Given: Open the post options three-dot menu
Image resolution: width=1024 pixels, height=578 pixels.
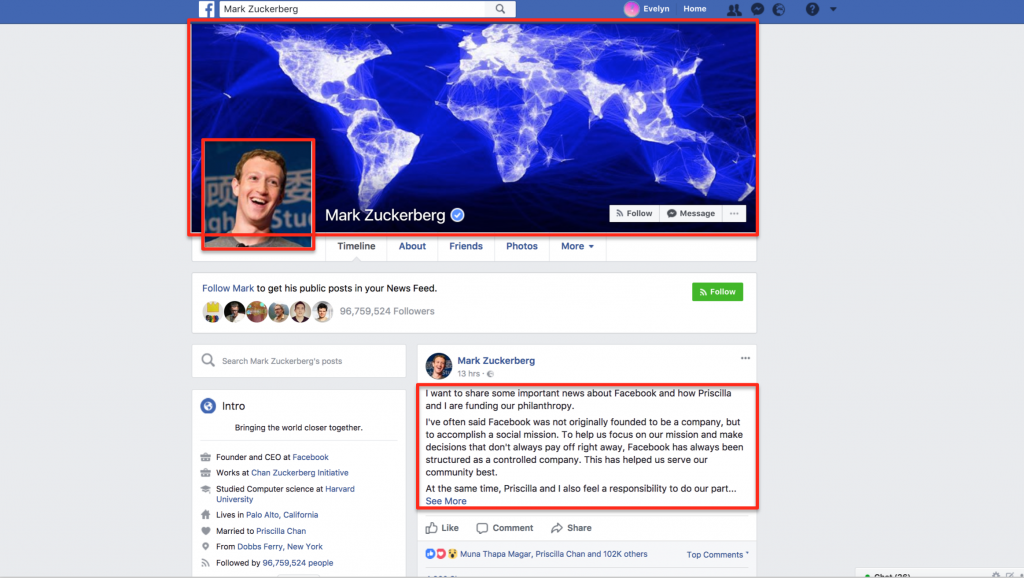Looking at the screenshot, I should point(745,358).
